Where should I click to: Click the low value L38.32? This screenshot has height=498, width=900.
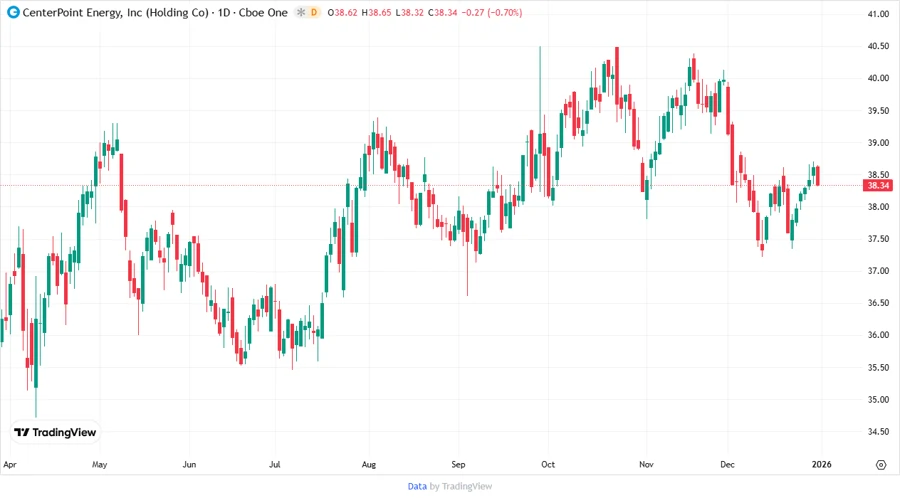410,12
